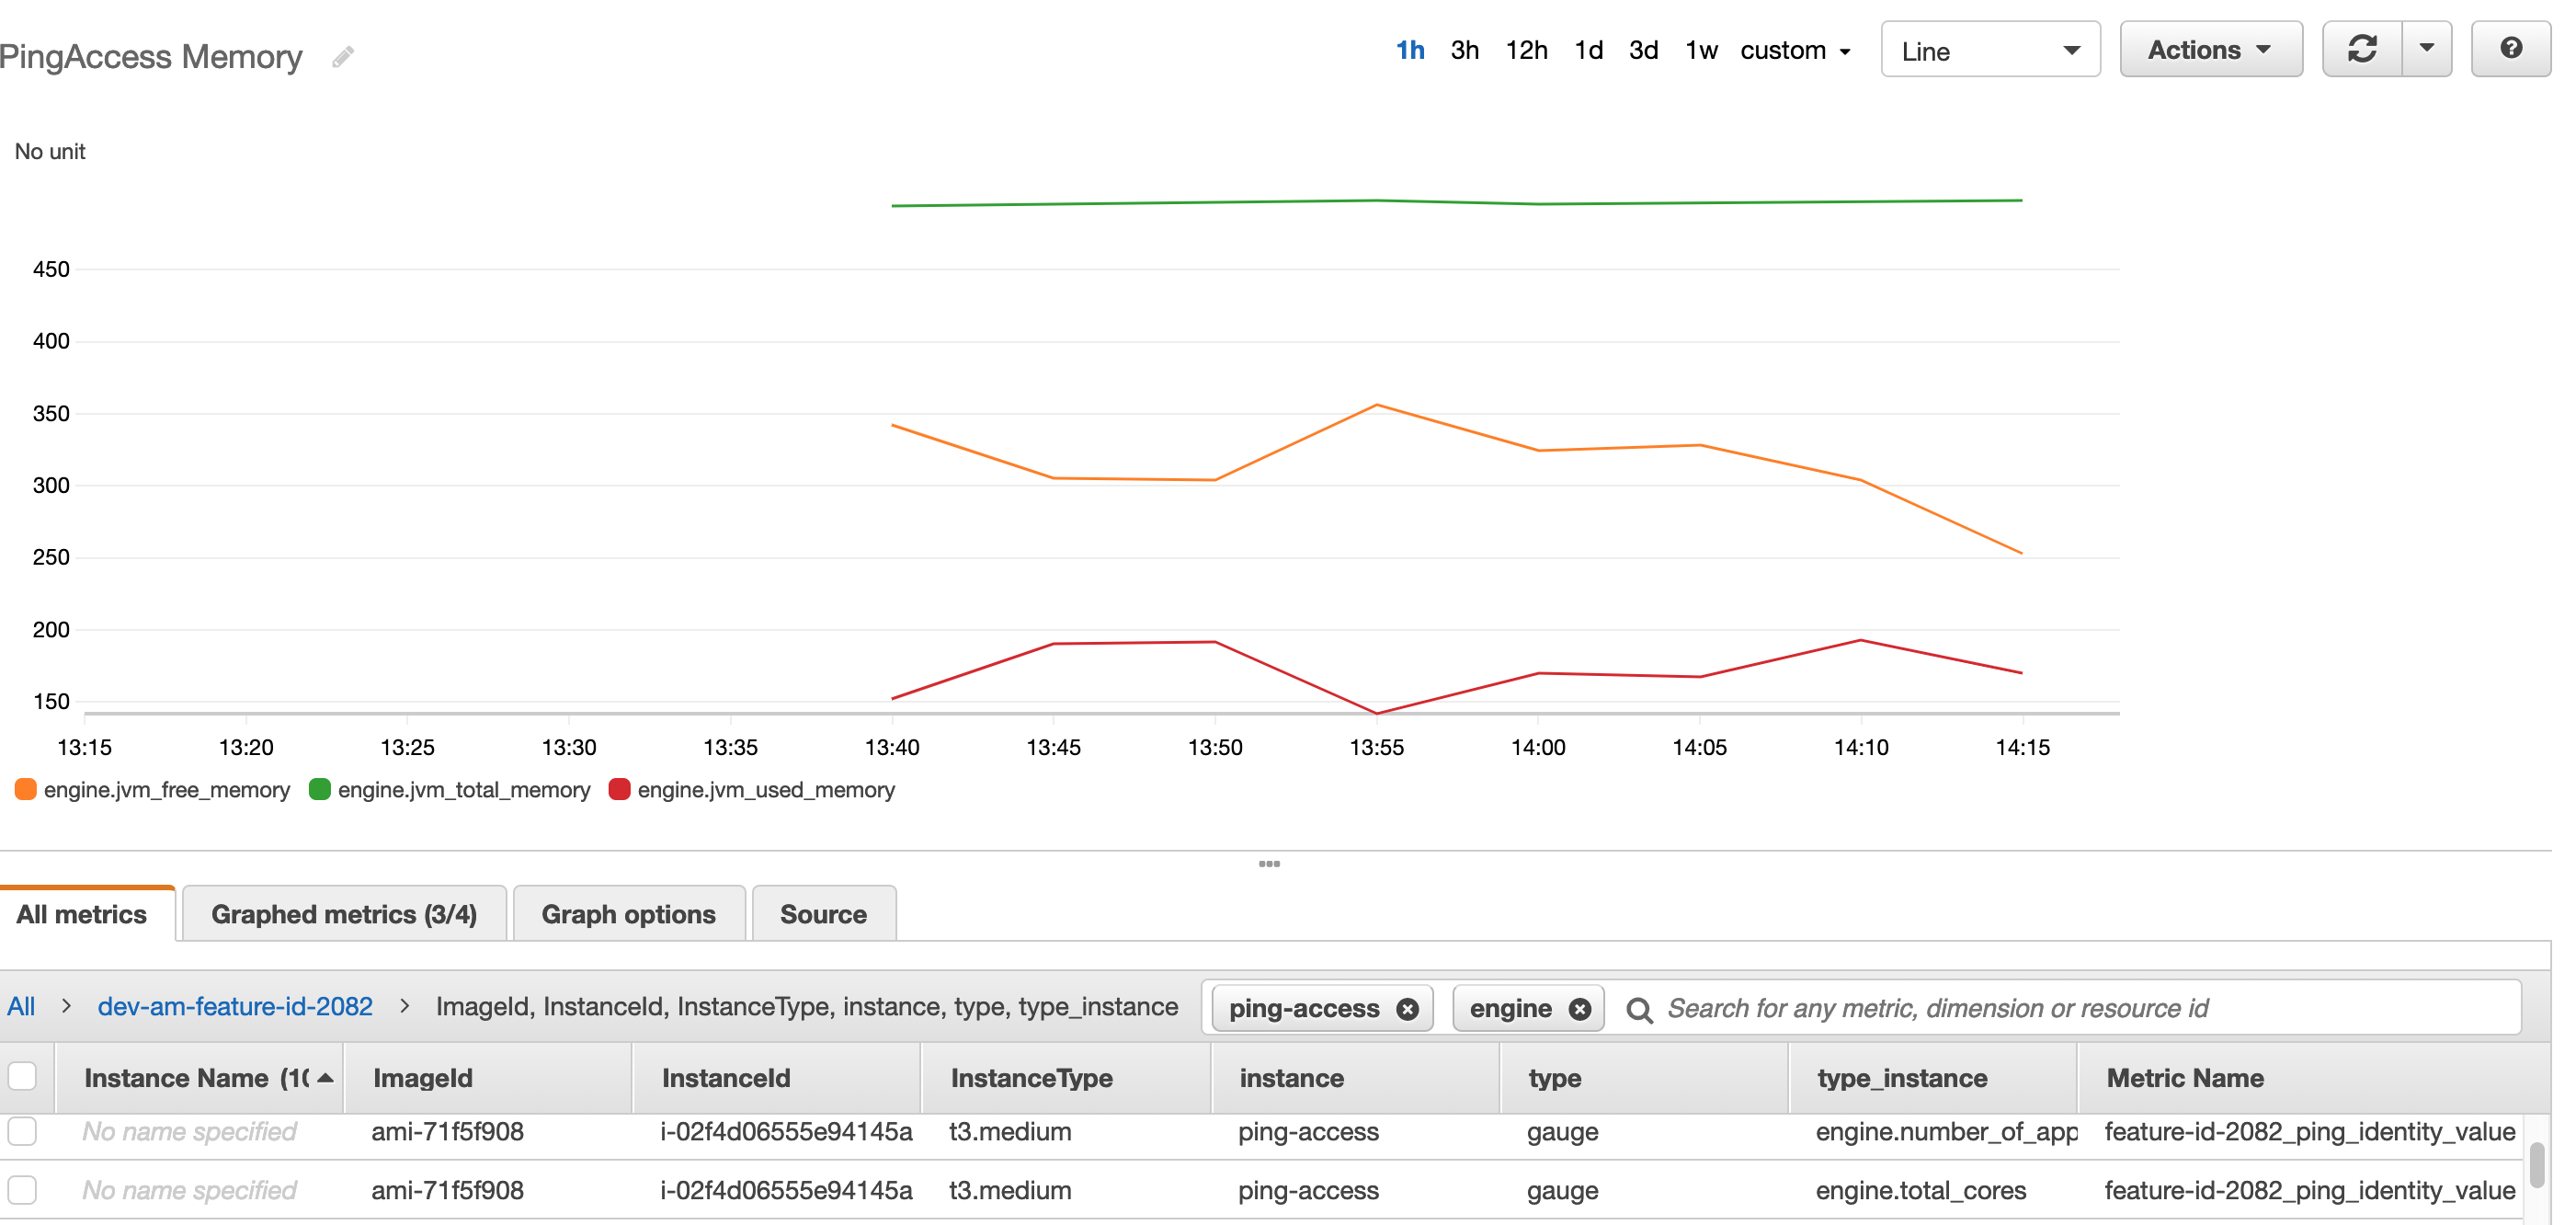Open the Line graph type dropdown

[x=1990, y=50]
